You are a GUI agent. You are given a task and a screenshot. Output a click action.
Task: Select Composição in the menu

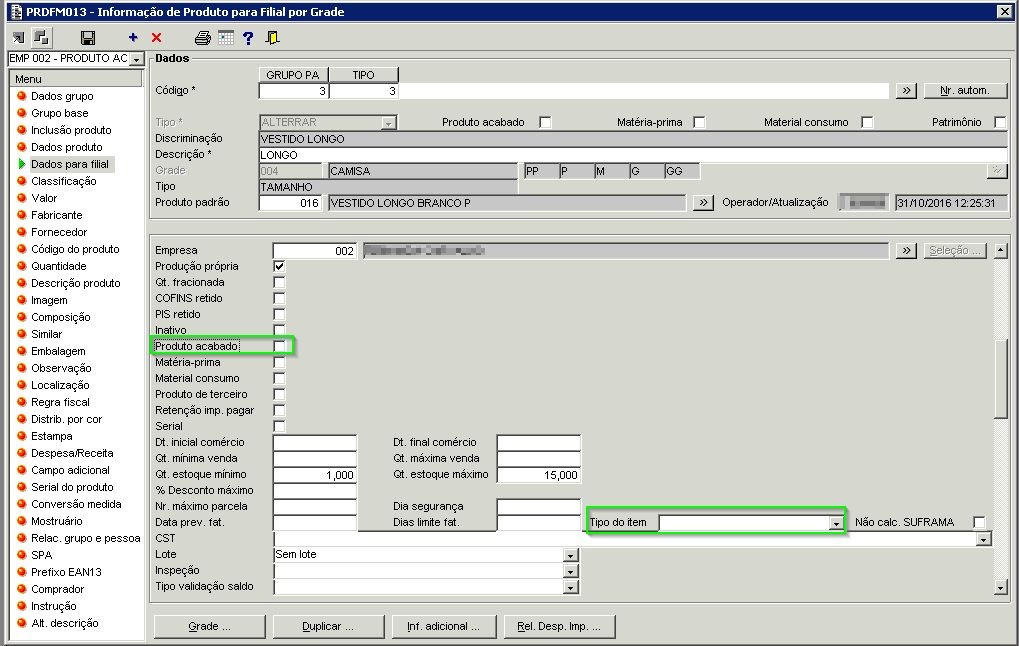[60, 317]
